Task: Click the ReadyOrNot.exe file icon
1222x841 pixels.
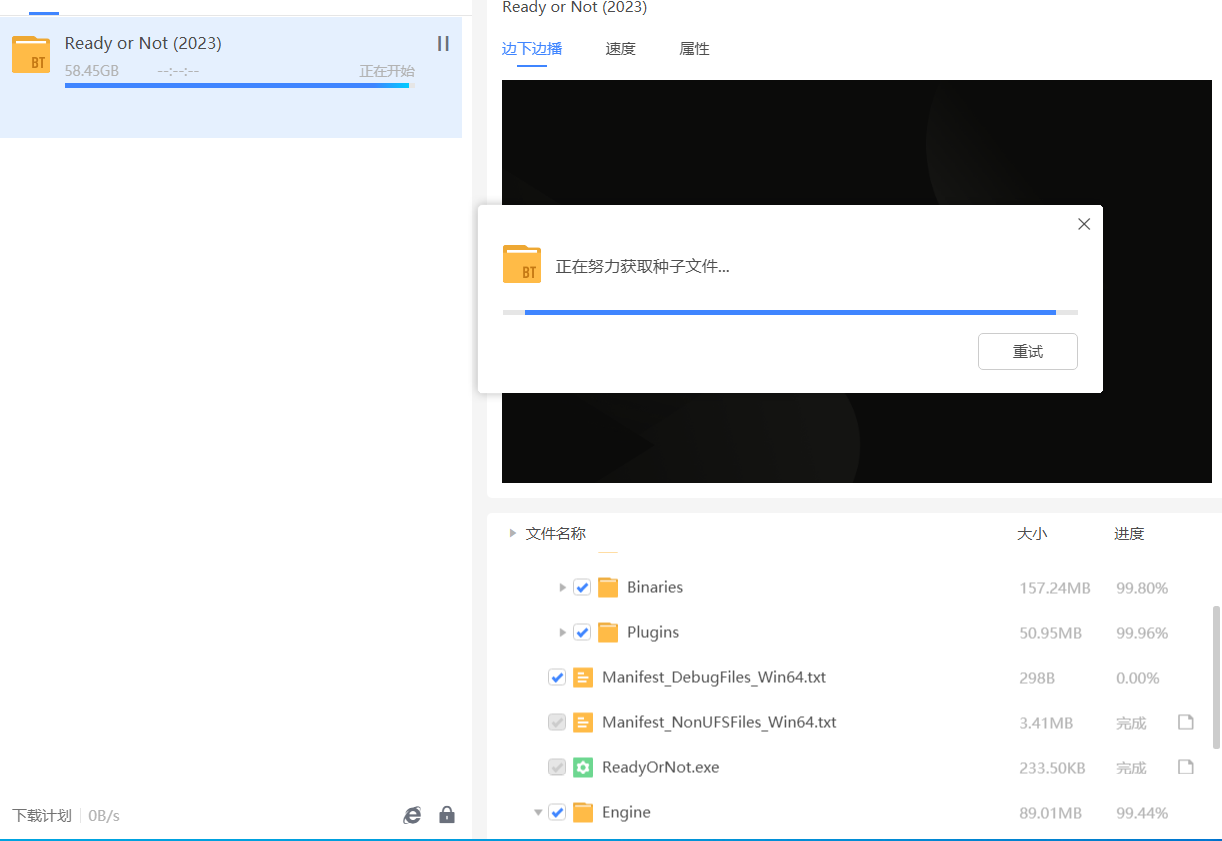Action: pyautogui.click(x=583, y=768)
